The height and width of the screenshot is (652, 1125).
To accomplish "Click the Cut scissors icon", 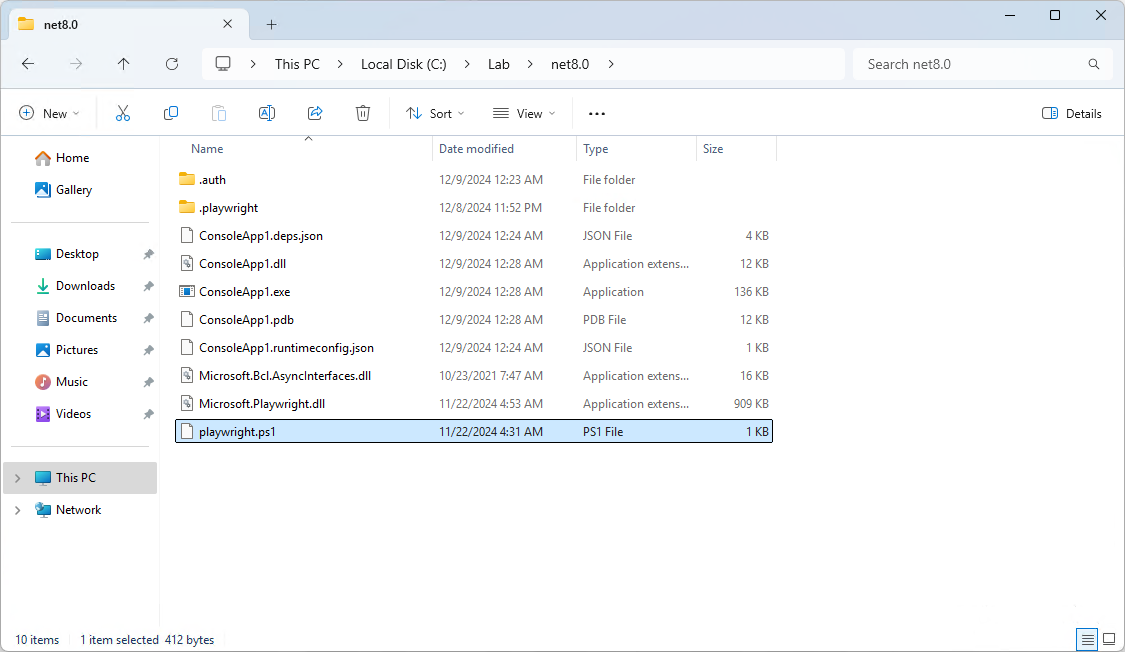I will [123, 113].
